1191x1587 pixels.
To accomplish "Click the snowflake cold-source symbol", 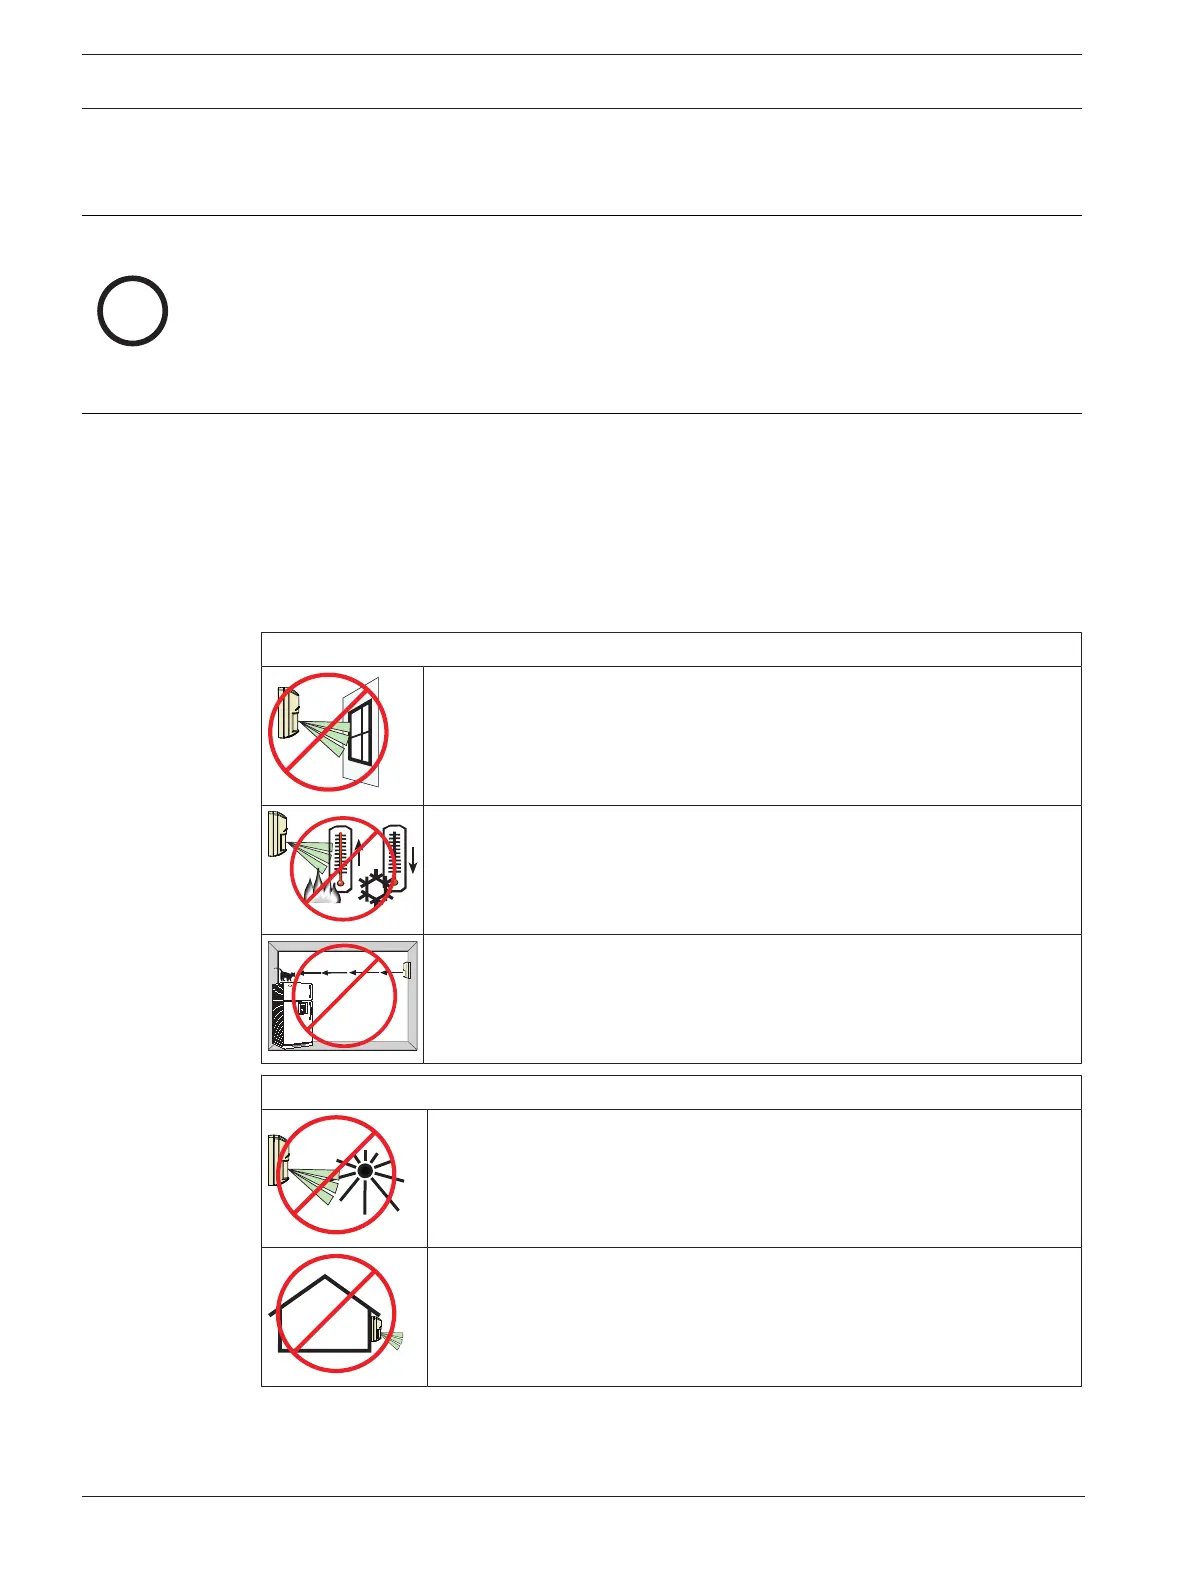I will (x=376, y=886).
